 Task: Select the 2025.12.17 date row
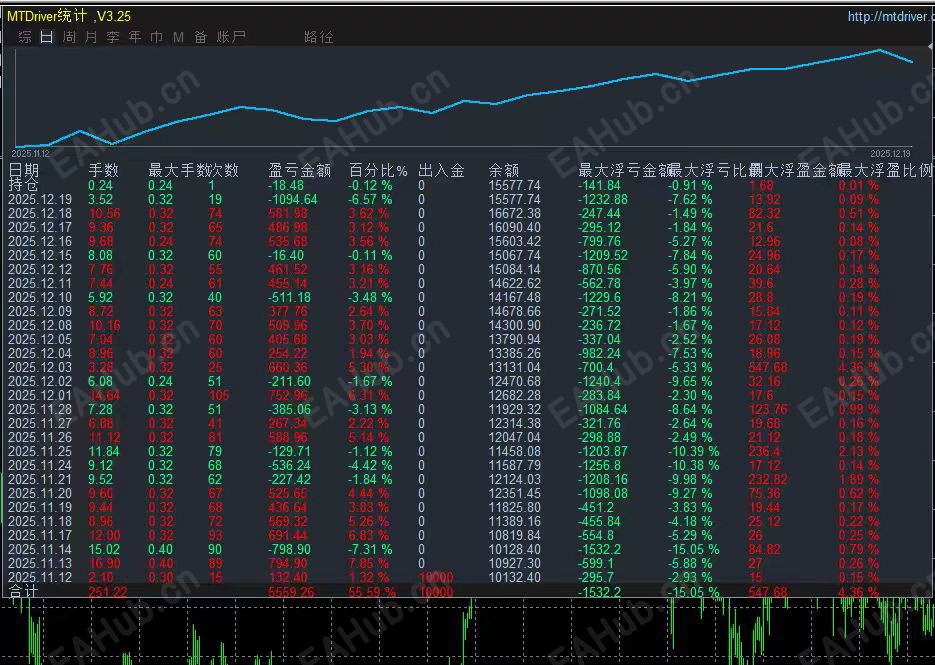tap(40, 227)
